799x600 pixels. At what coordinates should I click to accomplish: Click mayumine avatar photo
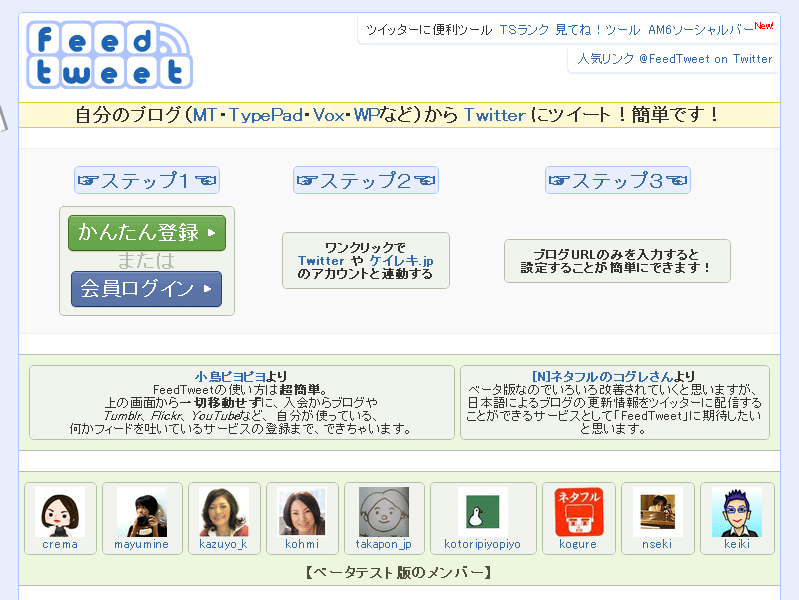142,512
